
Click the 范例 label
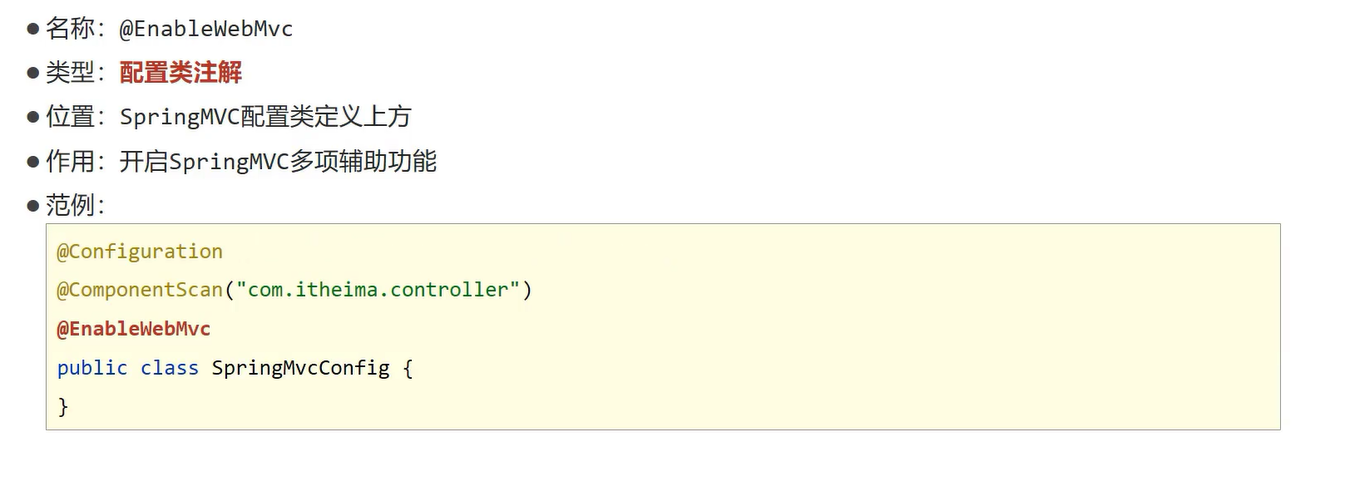70,205
